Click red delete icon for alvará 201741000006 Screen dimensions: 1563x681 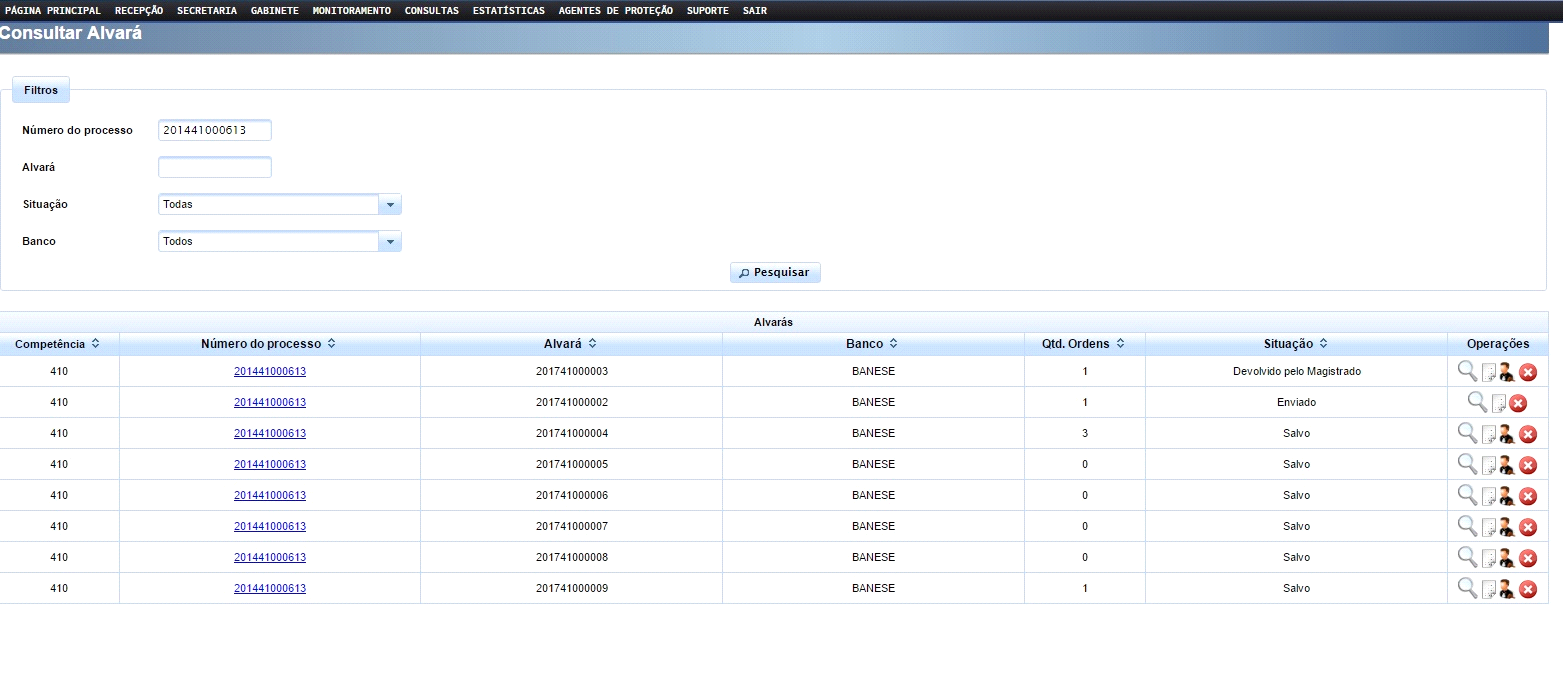coord(1528,496)
